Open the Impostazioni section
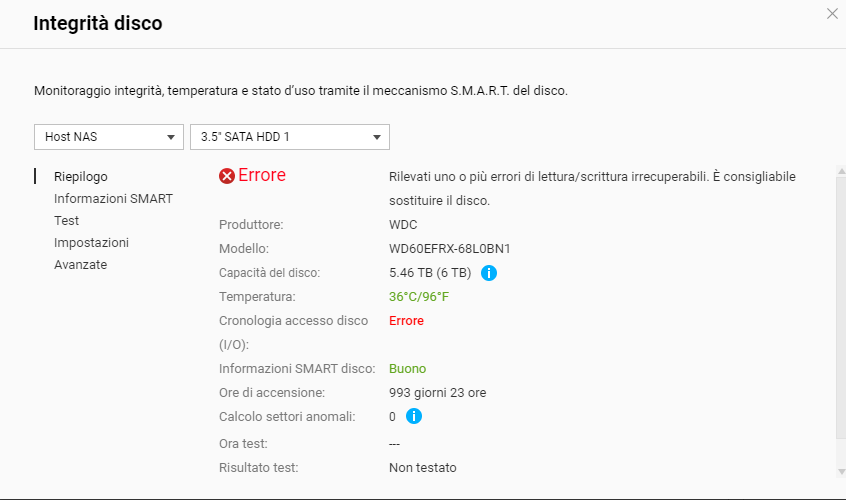Image resolution: width=846 pixels, height=500 pixels. coord(91,242)
